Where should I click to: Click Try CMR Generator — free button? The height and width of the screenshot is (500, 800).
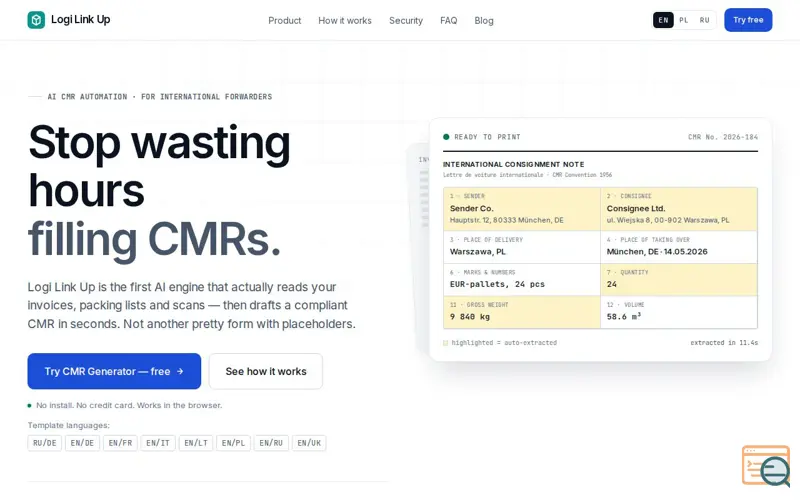[x=114, y=371]
